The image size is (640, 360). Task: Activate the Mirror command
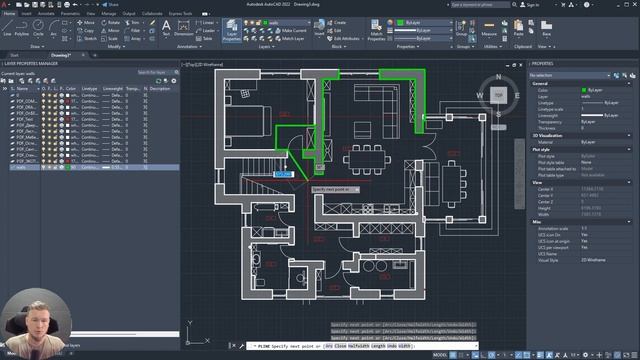(x=110, y=31)
